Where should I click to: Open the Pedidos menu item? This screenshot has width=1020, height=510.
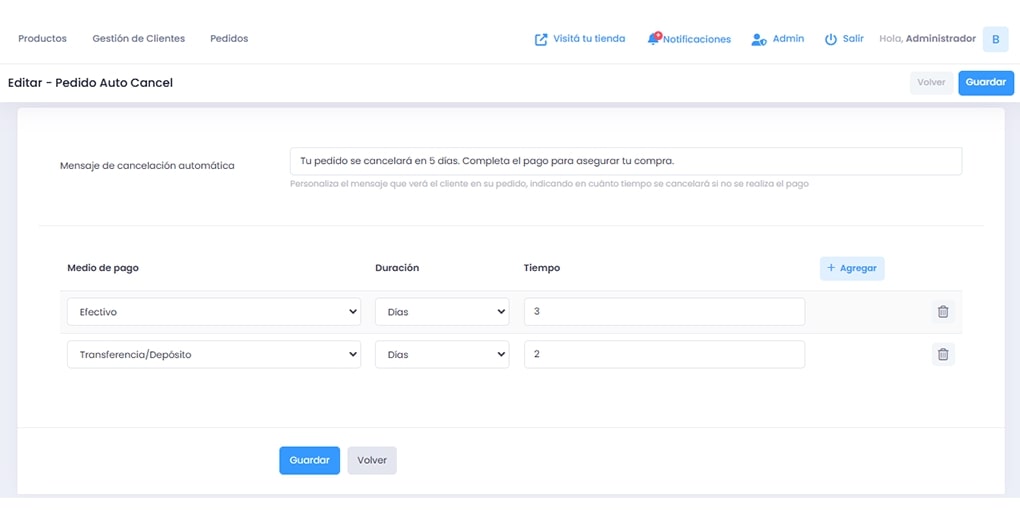coord(229,39)
